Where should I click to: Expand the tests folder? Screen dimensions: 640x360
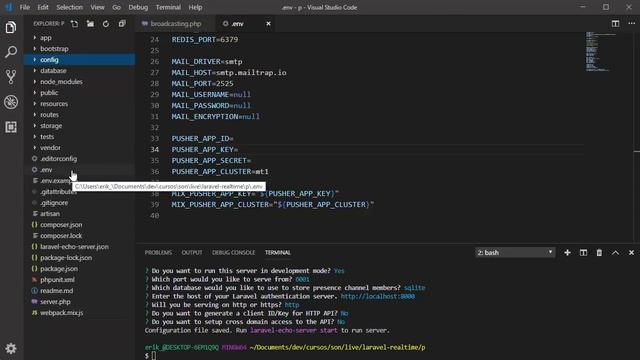(80, 137)
